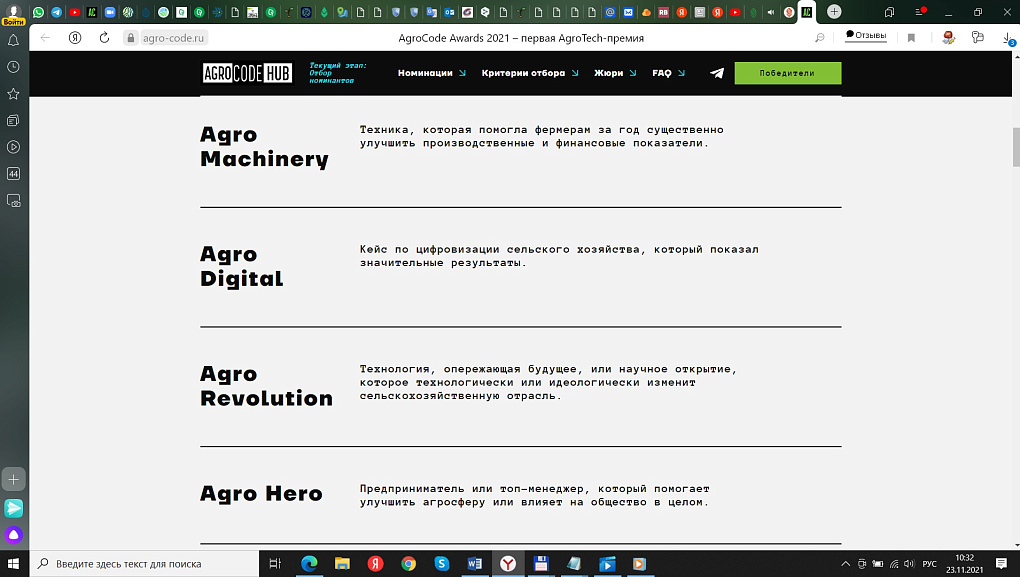Open the Windows action center notifications
Viewport: 1020px width, 577px height.
(x=1002, y=563)
